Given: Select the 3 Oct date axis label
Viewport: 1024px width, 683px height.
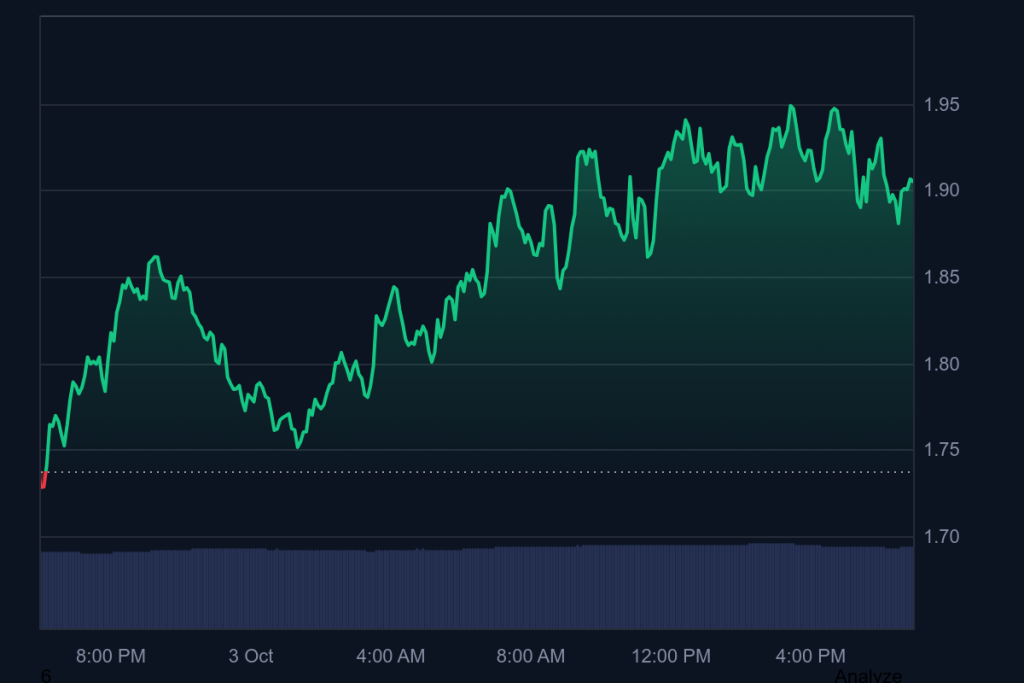Looking at the screenshot, I should [x=250, y=656].
